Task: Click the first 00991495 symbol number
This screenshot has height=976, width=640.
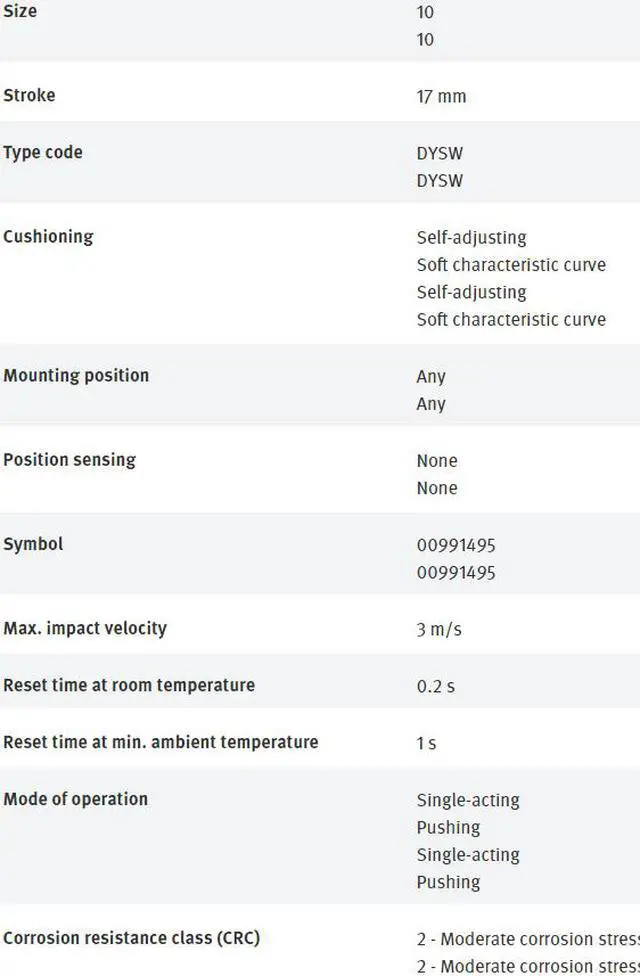Action: [x=456, y=545]
